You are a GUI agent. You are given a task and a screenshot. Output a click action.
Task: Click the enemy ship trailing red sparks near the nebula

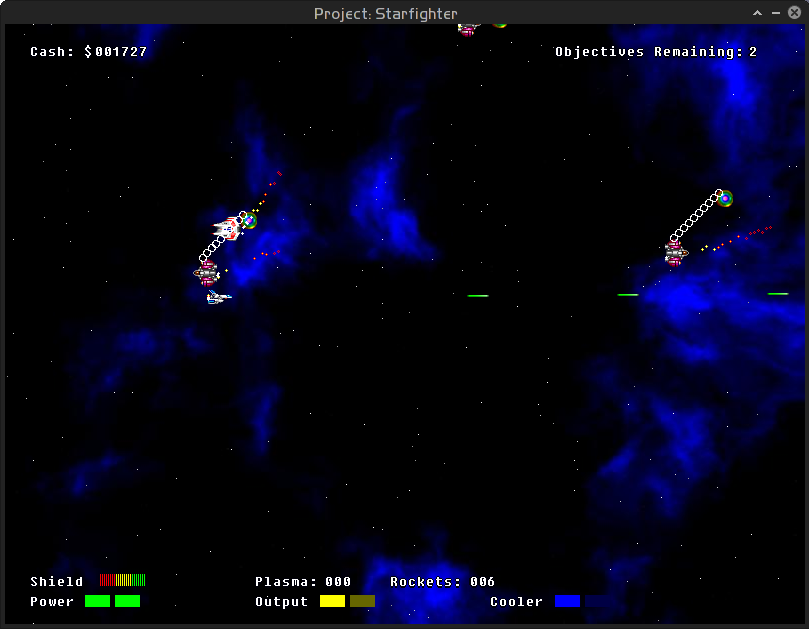pos(675,253)
